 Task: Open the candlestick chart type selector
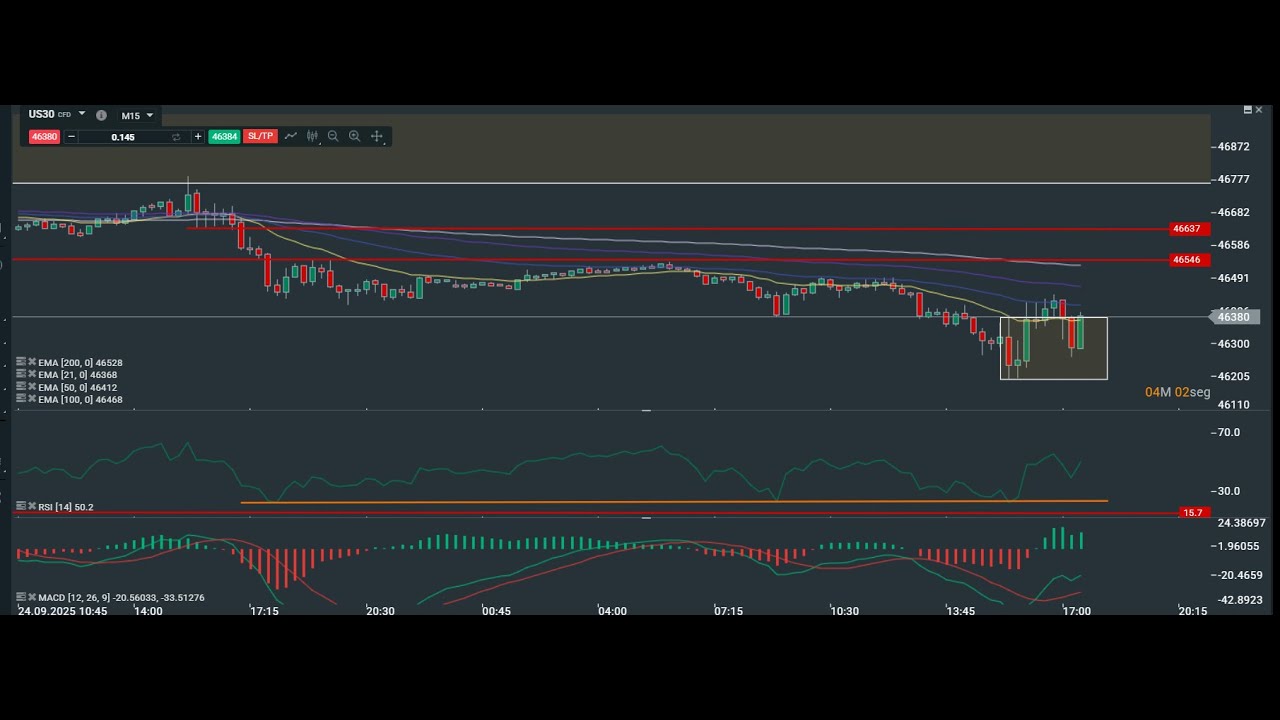coord(312,137)
